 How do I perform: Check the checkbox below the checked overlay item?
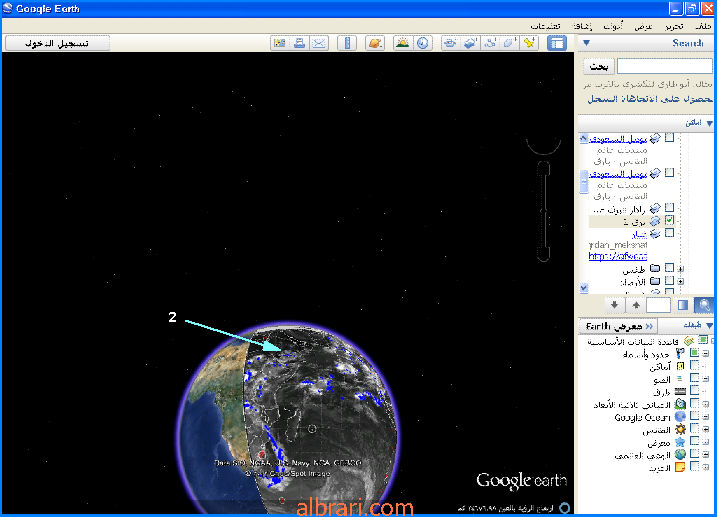[669, 233]
